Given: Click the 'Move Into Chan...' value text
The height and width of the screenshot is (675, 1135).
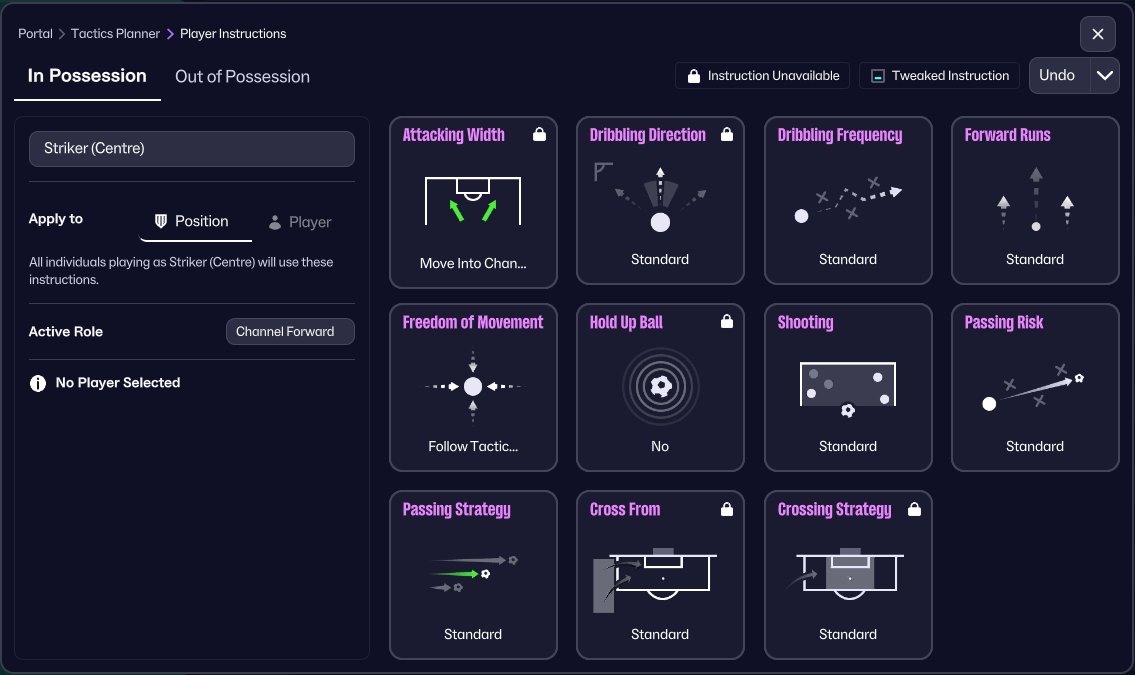Looking at the screenshot, I should [473, 263].
